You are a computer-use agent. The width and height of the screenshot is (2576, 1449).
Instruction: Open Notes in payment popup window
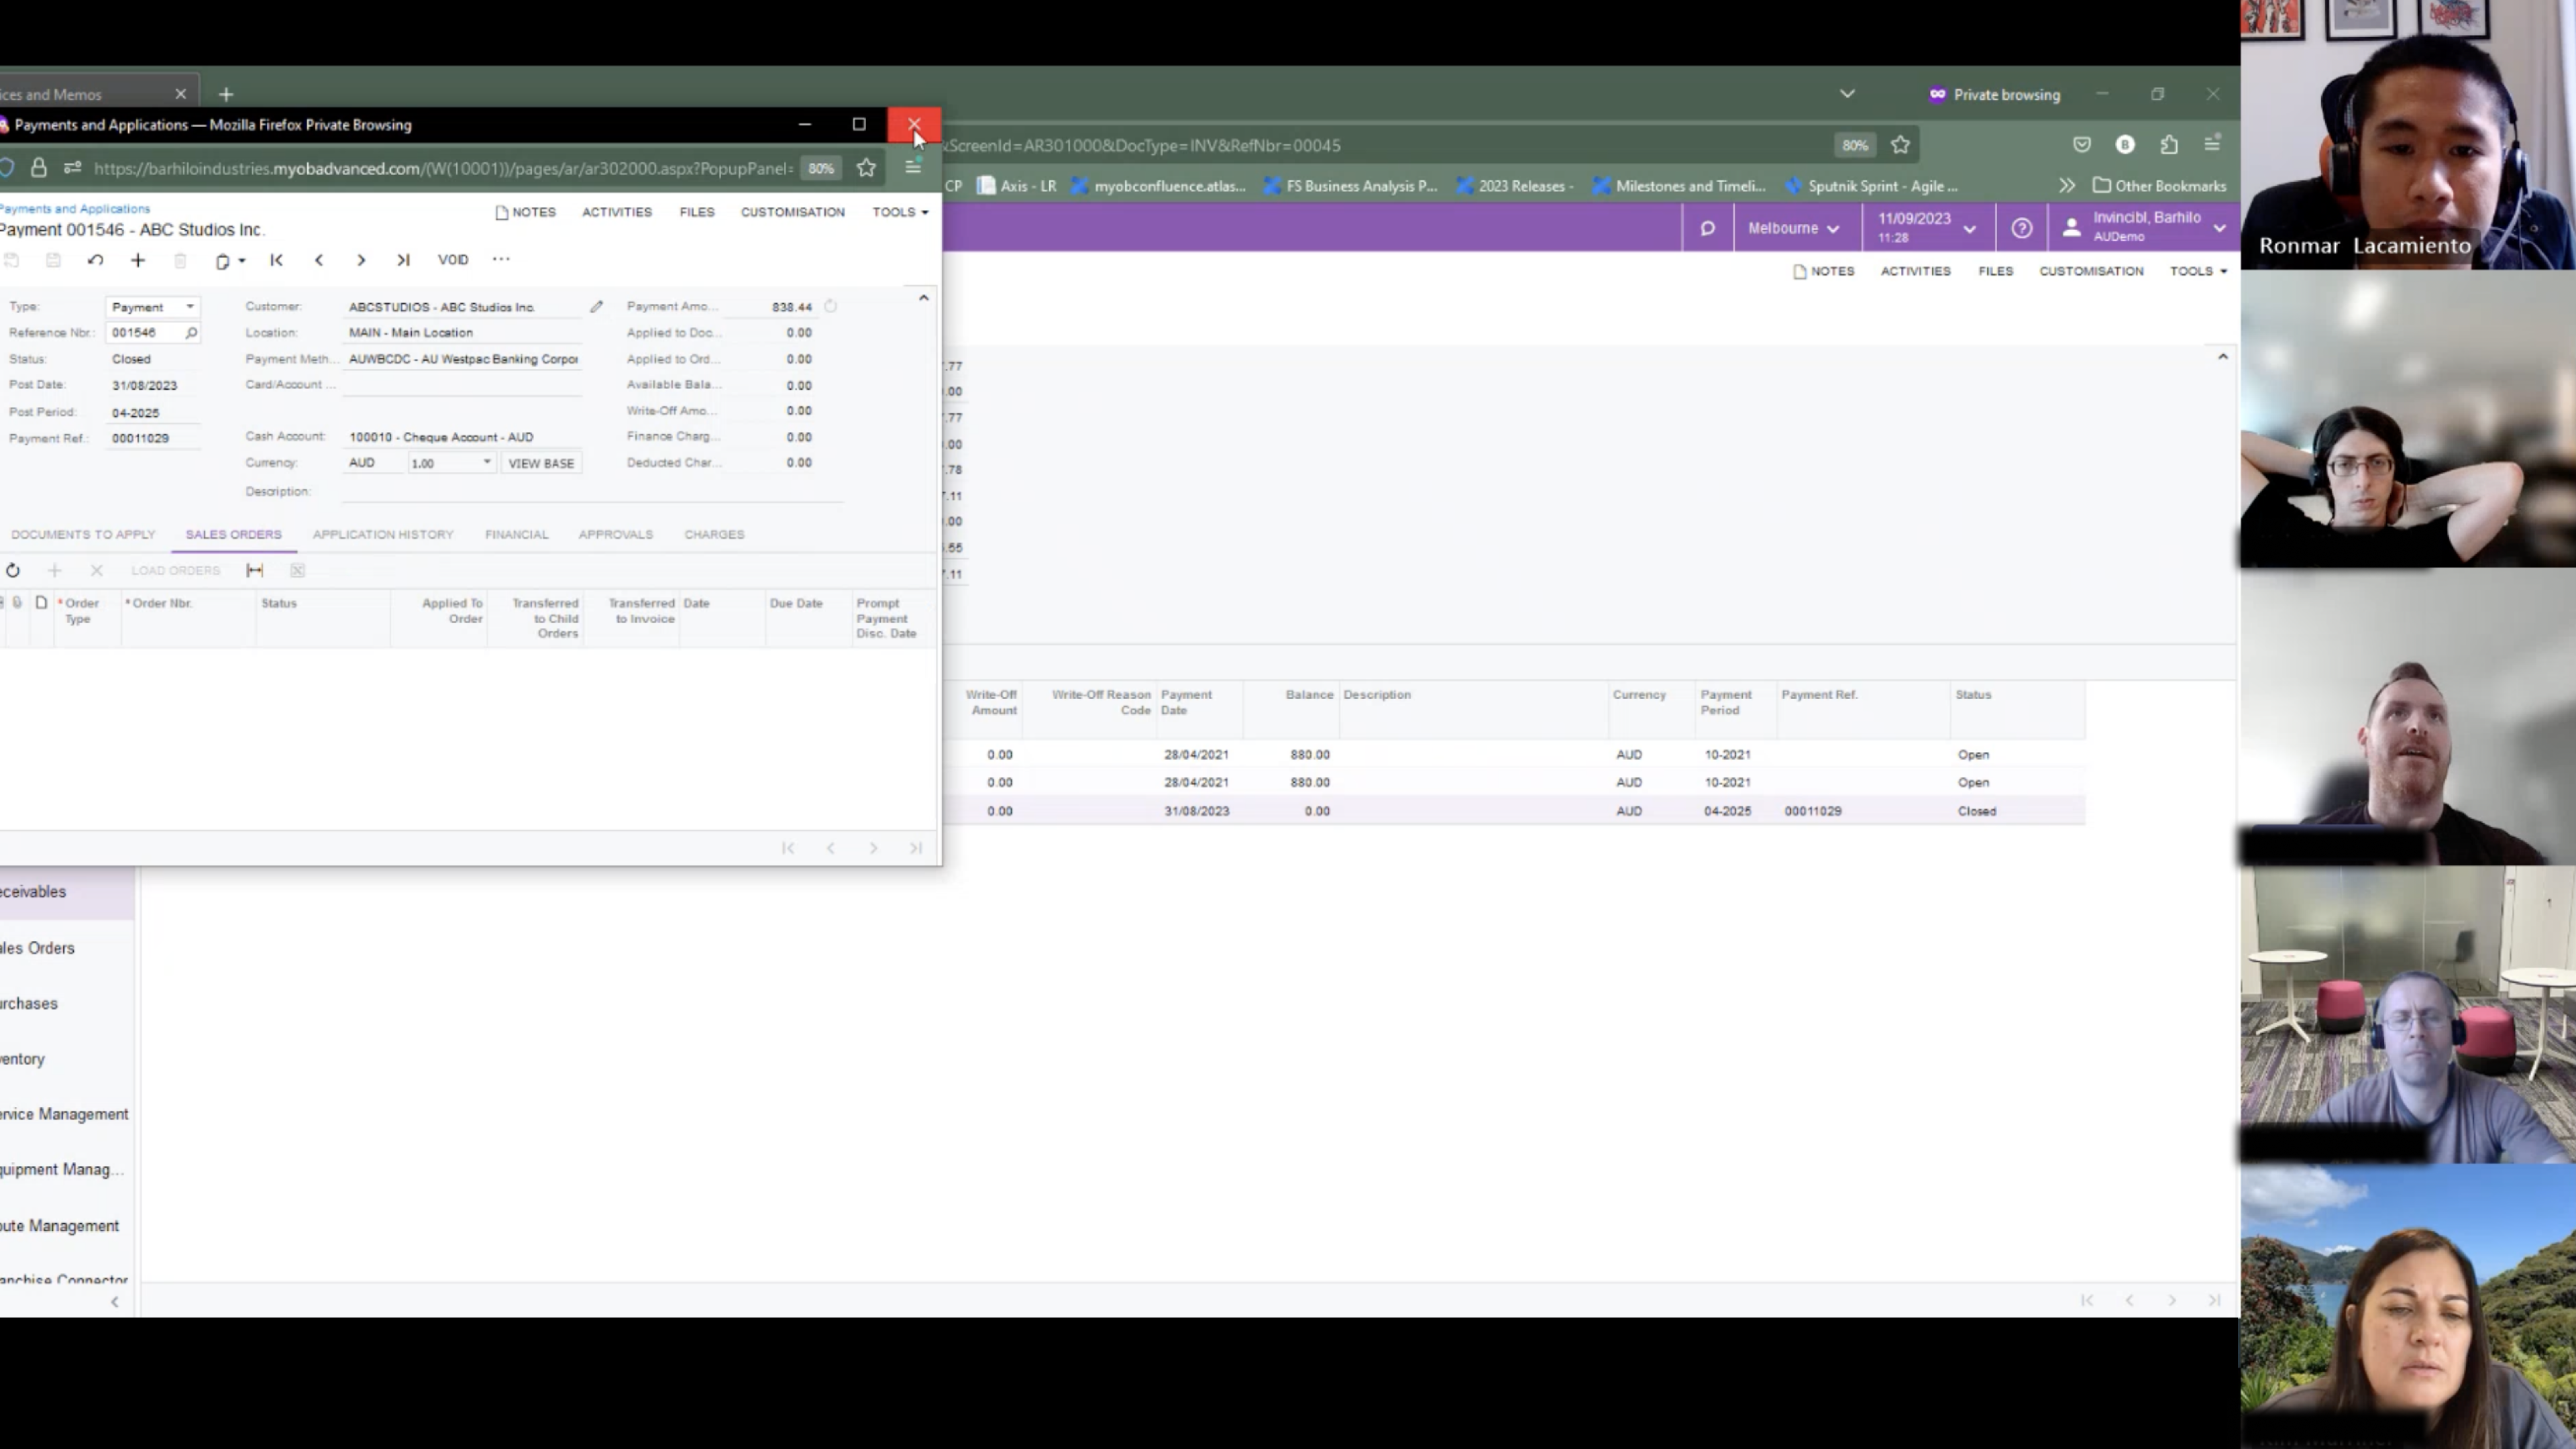point(525,212)
